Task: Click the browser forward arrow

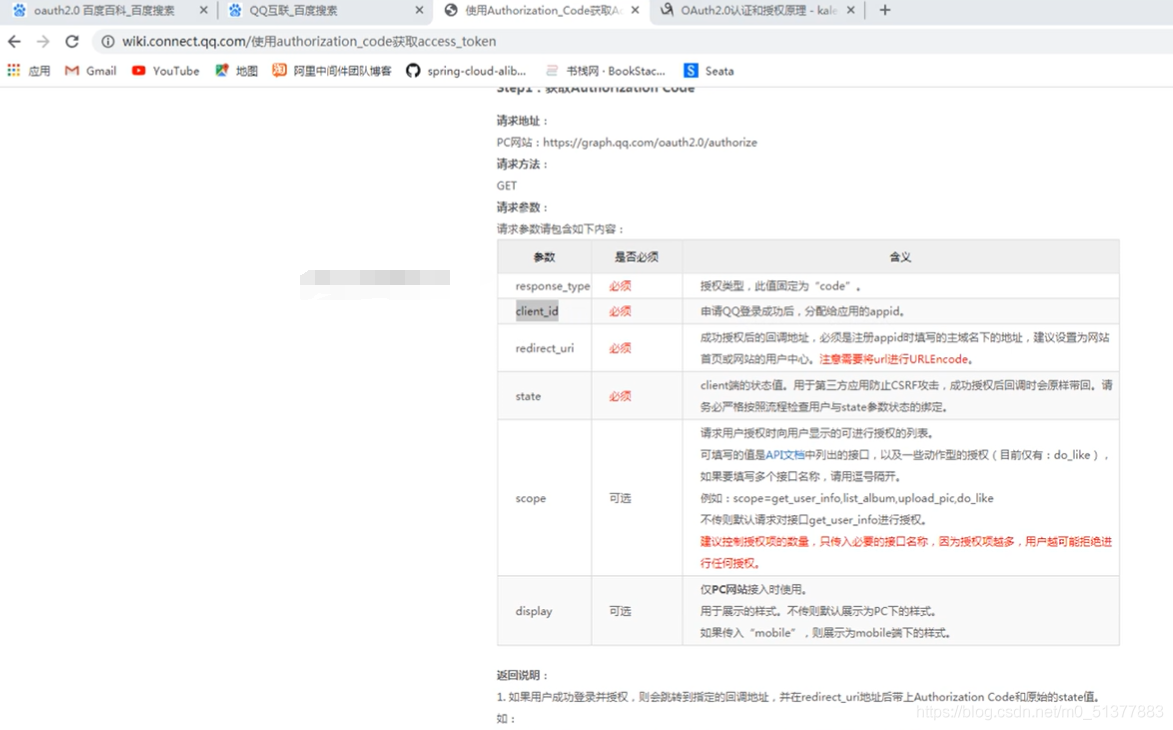Action: [43, 41]
